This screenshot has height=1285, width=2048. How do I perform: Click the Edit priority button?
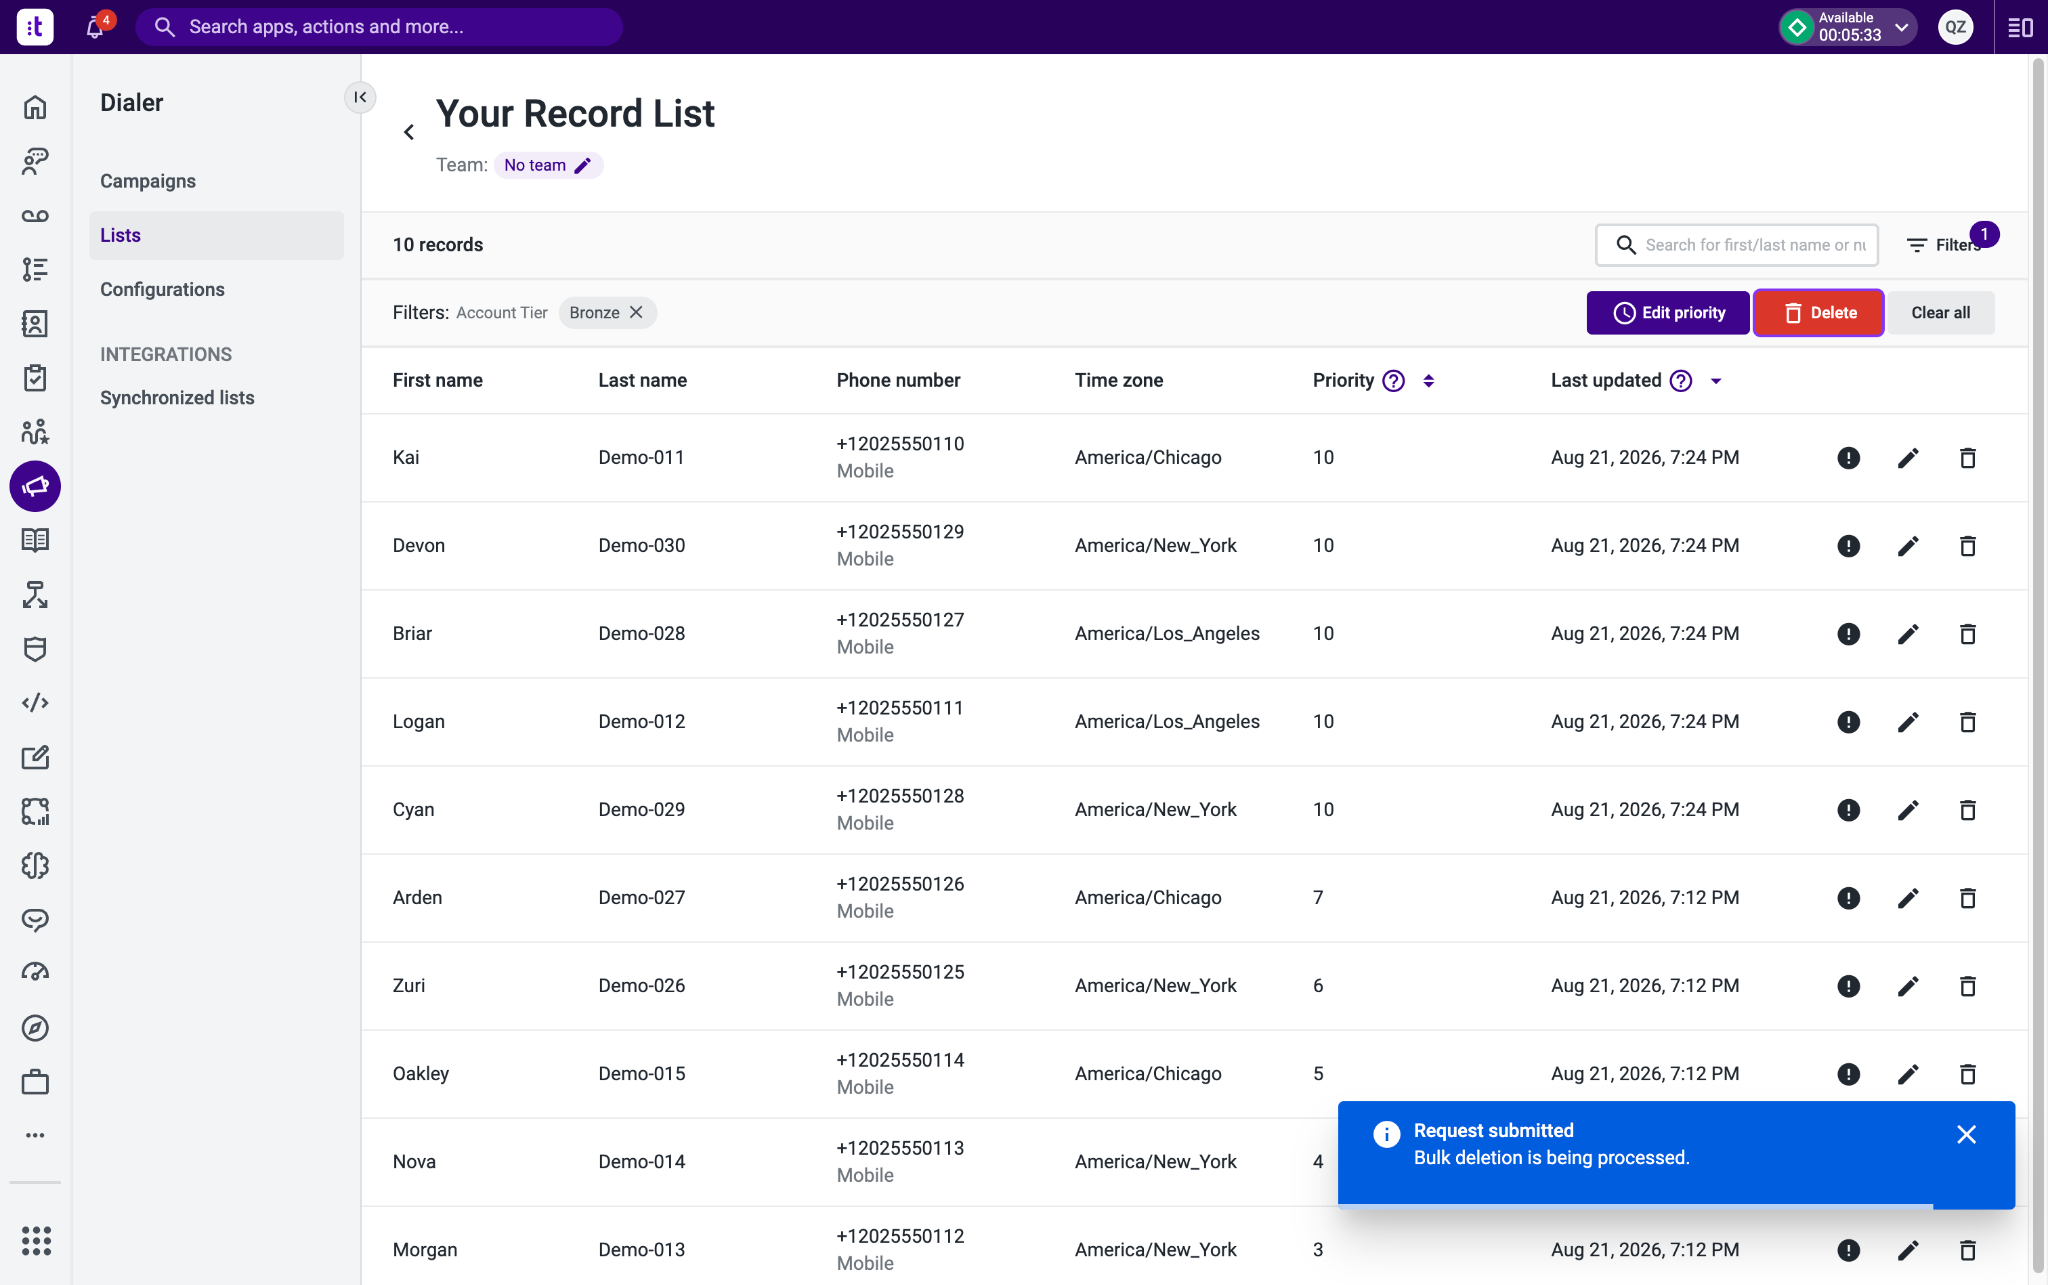(x=1668, y=313)
